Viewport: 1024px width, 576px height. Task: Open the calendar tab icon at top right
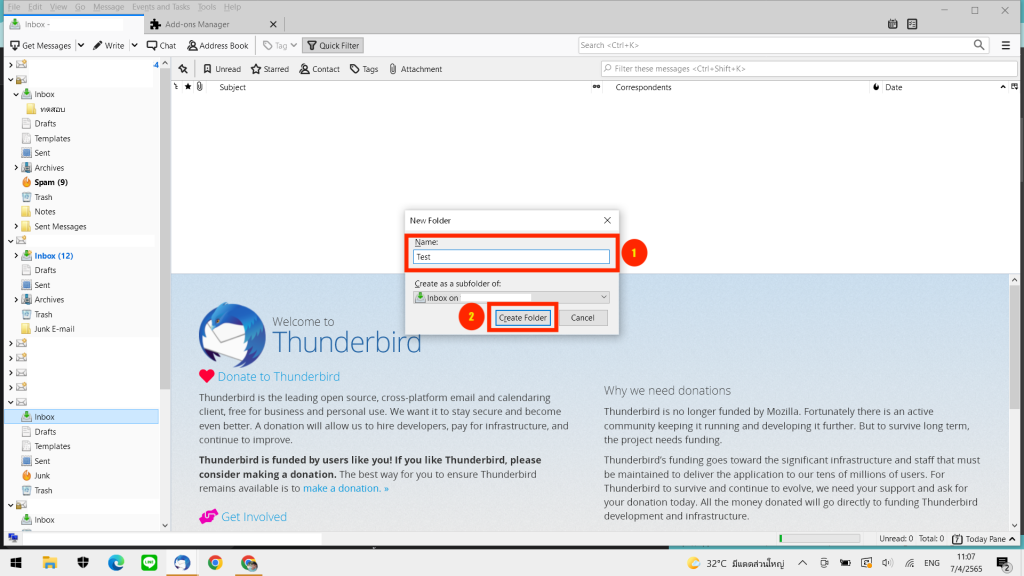(x=892, y=24)
